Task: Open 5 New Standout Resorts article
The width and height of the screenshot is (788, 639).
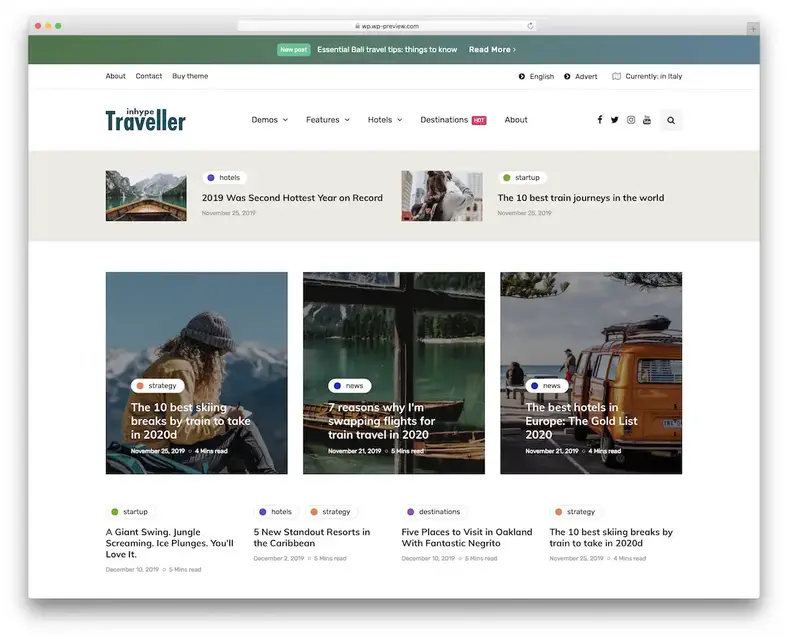Action: click(x=312, y=538)
